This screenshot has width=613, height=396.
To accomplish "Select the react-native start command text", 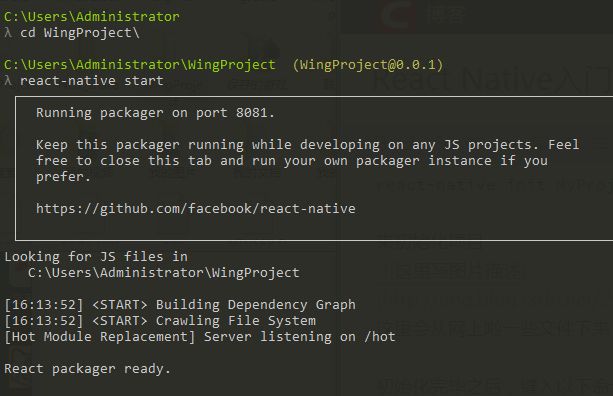I will pos(91,81).
